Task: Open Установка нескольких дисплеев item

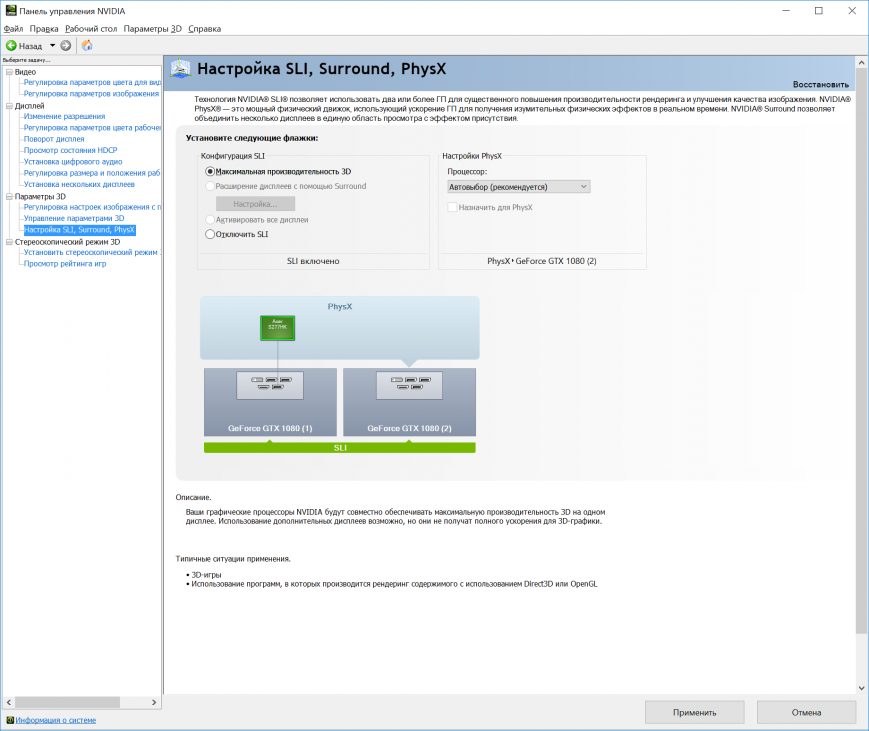Action: [x=79, y=184]
